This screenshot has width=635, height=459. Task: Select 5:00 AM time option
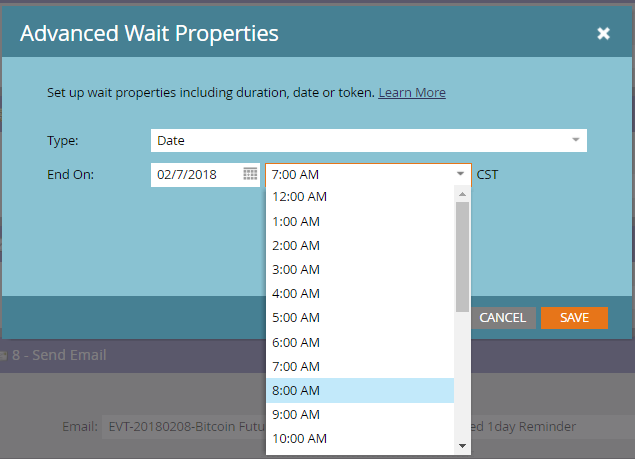pos(360,318)
